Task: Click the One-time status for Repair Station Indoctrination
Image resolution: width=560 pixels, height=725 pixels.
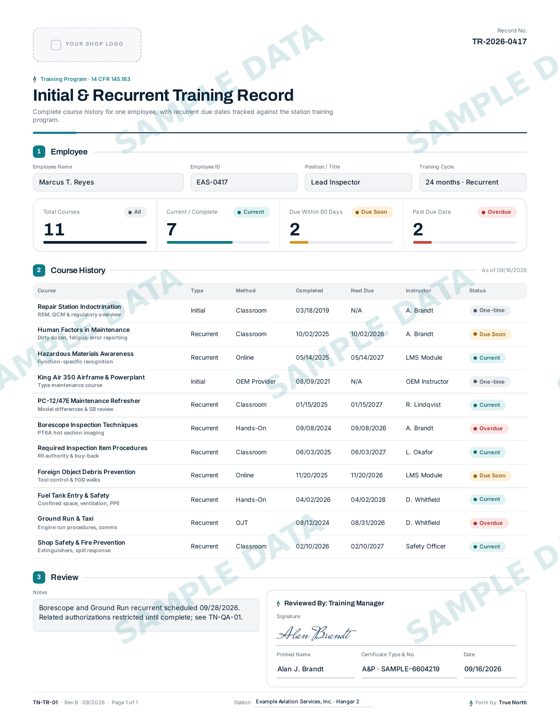Action: [489, 310]
